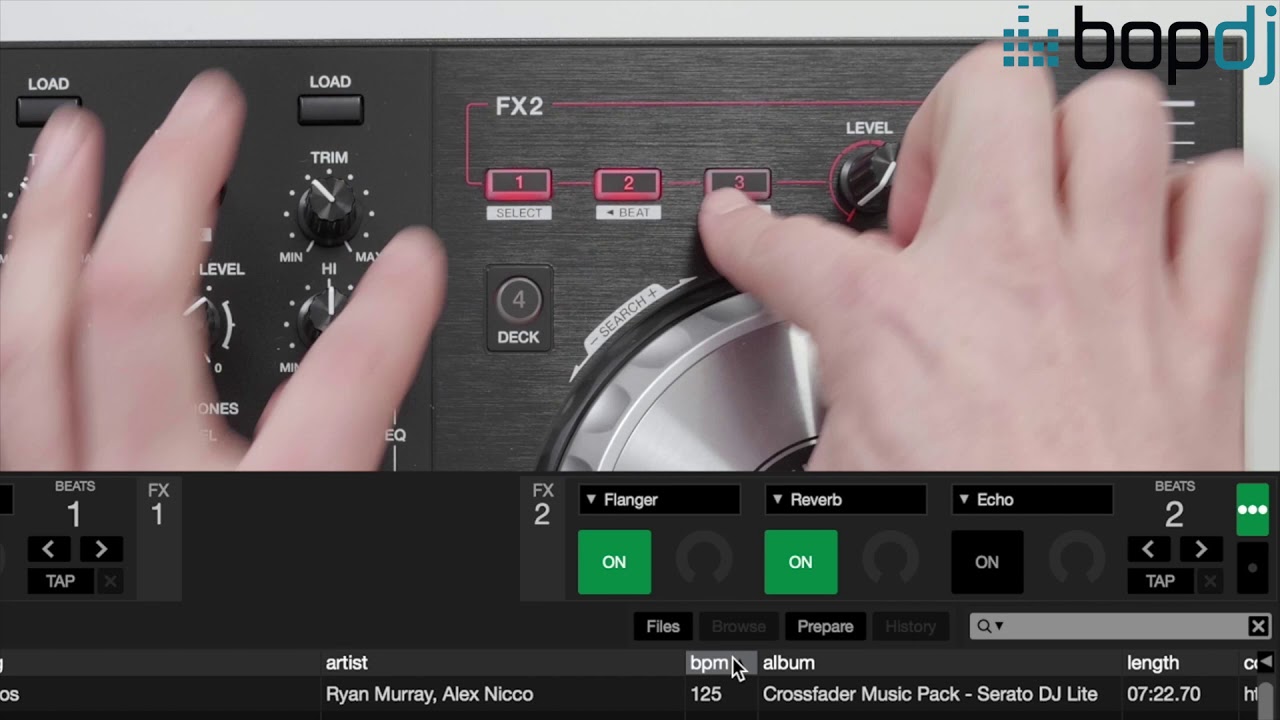Screen dimensions: 1280x720
Task: Click the Echo depth knob
Action: (x=1076, y=561)
